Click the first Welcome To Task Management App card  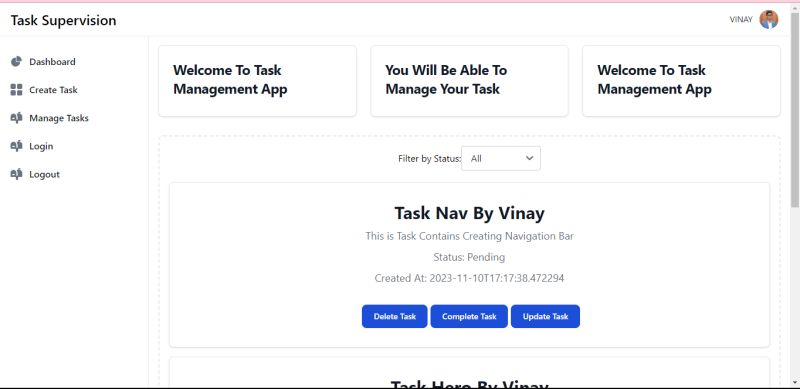257,81
